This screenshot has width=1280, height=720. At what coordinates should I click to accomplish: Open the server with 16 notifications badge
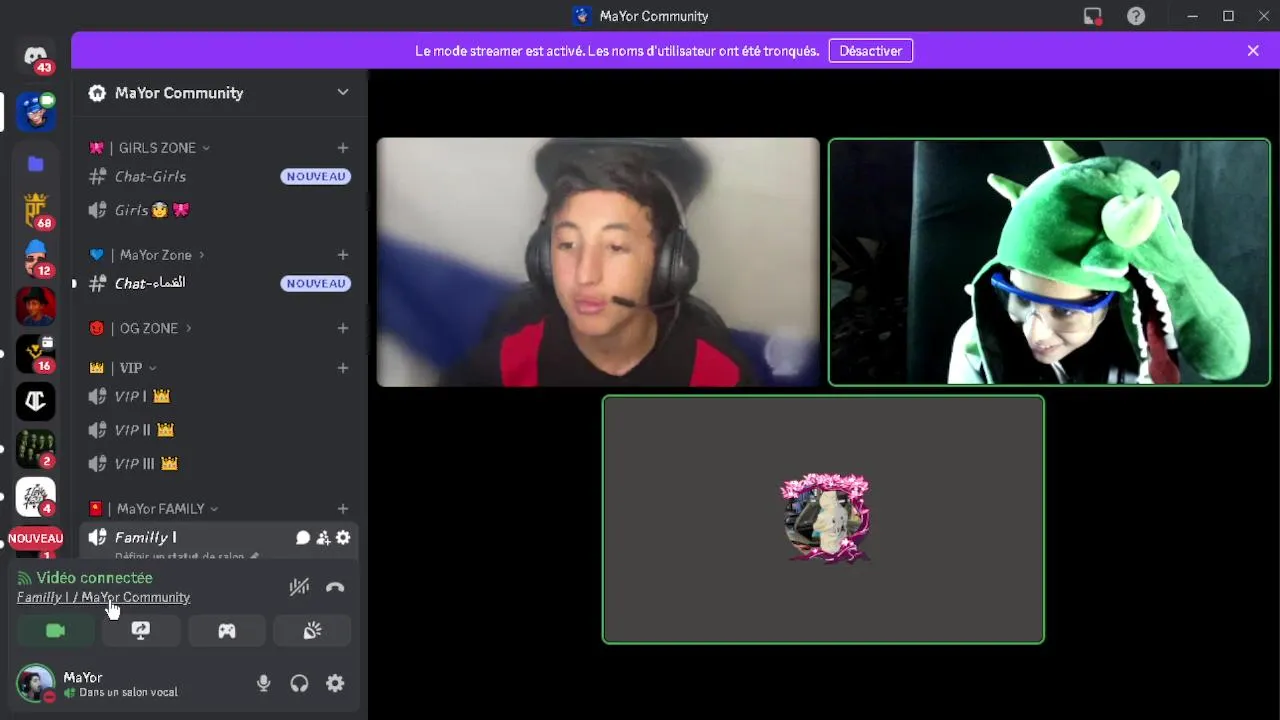36,353
